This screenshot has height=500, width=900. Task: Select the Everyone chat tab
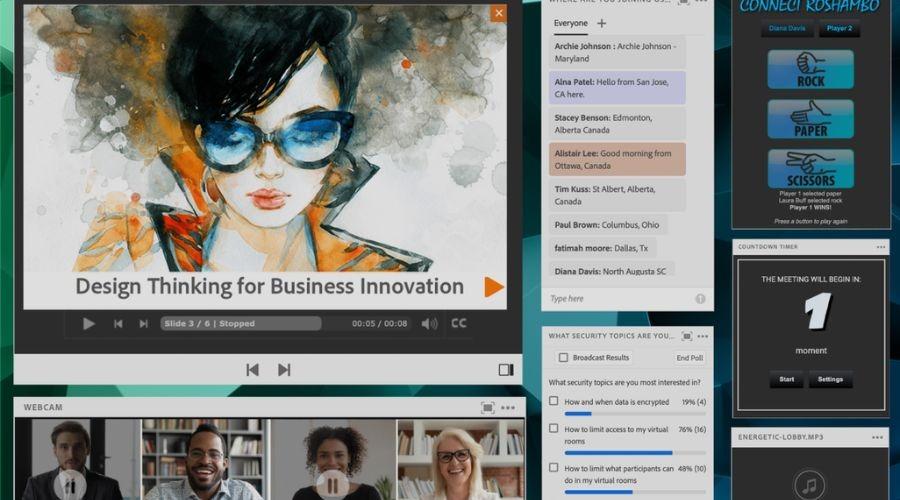point(571,23)
